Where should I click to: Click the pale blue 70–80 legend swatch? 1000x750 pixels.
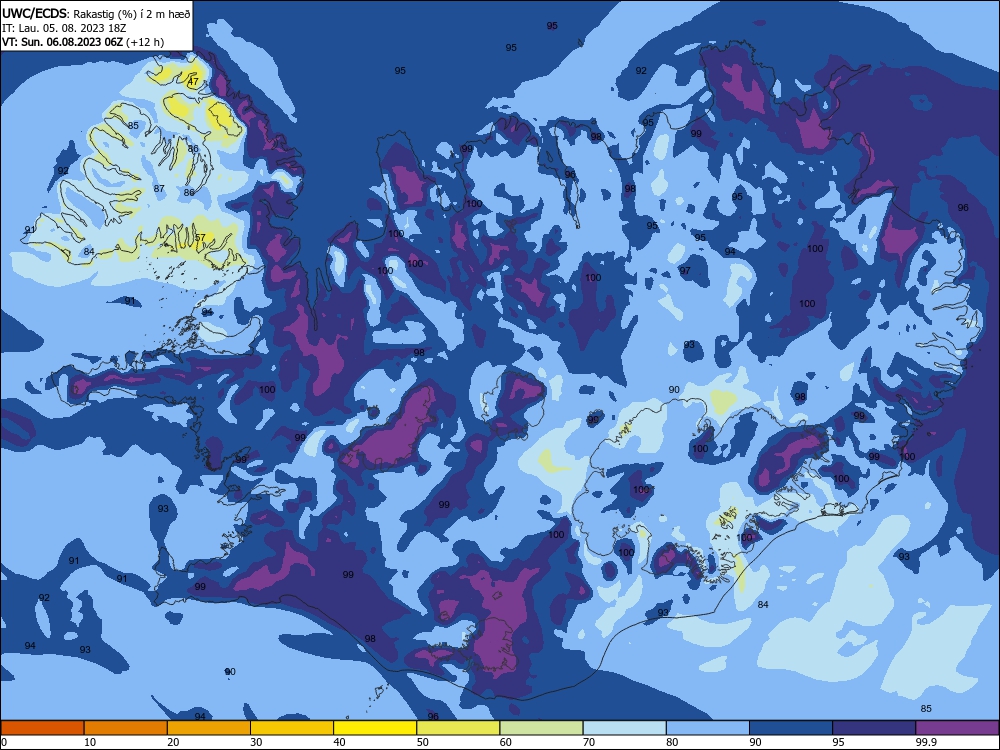pyautogui.click(x=625, y=728)
